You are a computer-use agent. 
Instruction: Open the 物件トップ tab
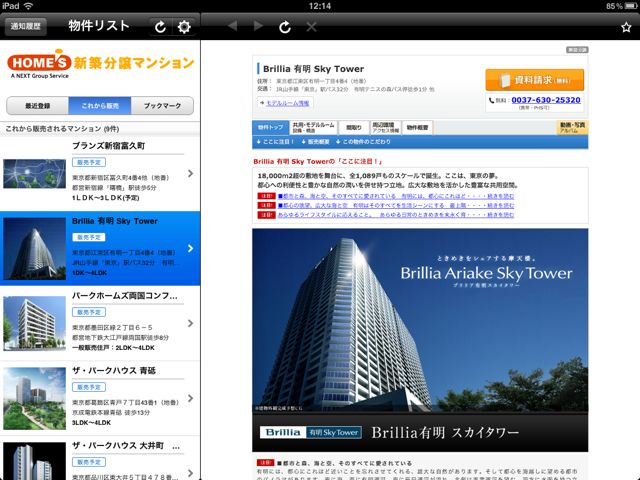point(270,127)
